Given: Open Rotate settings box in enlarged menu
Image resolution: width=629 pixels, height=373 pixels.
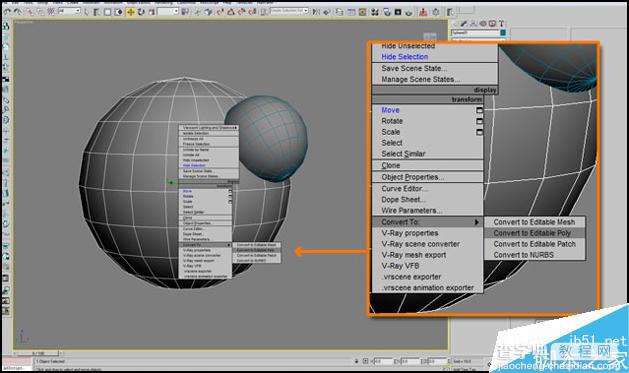Looking at the screenshot, I should coord(479,121).
